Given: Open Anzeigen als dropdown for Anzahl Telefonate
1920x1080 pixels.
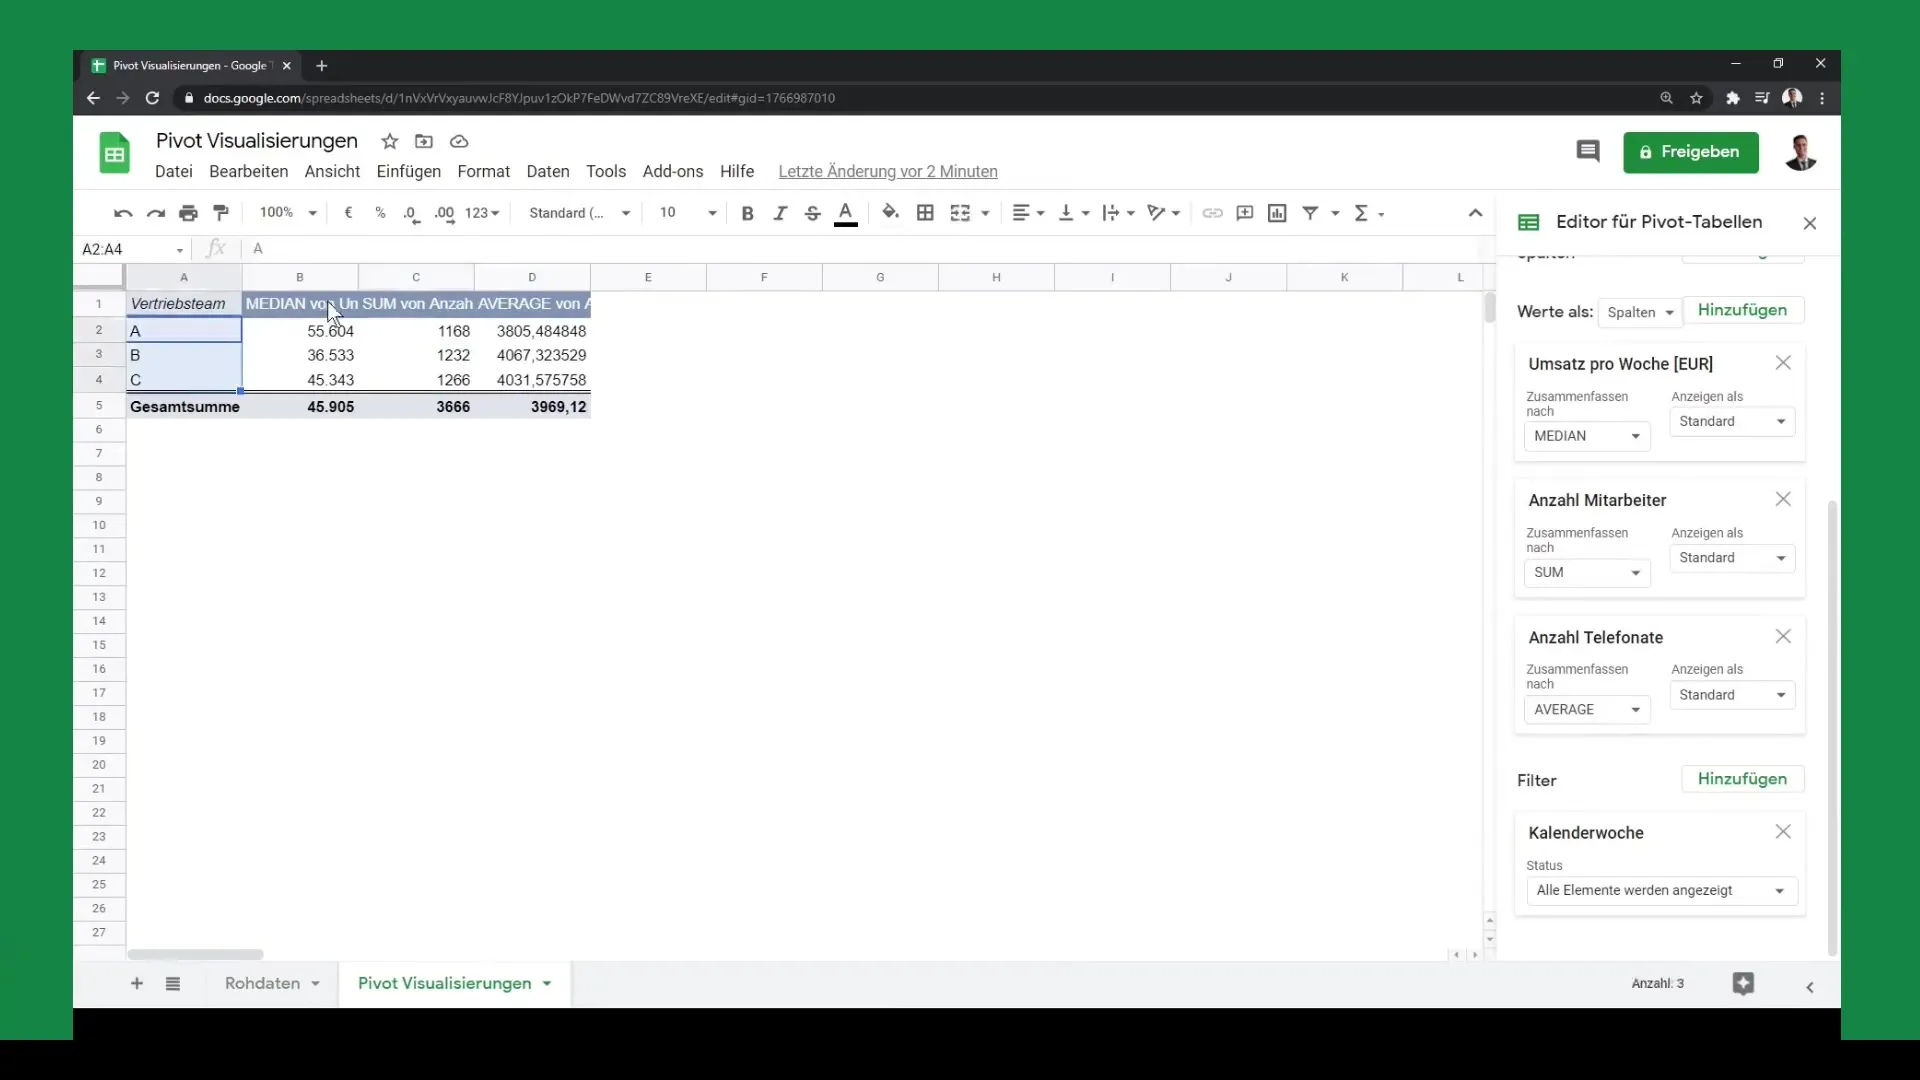Looking at the screenshot, I should coord(1732,695).
